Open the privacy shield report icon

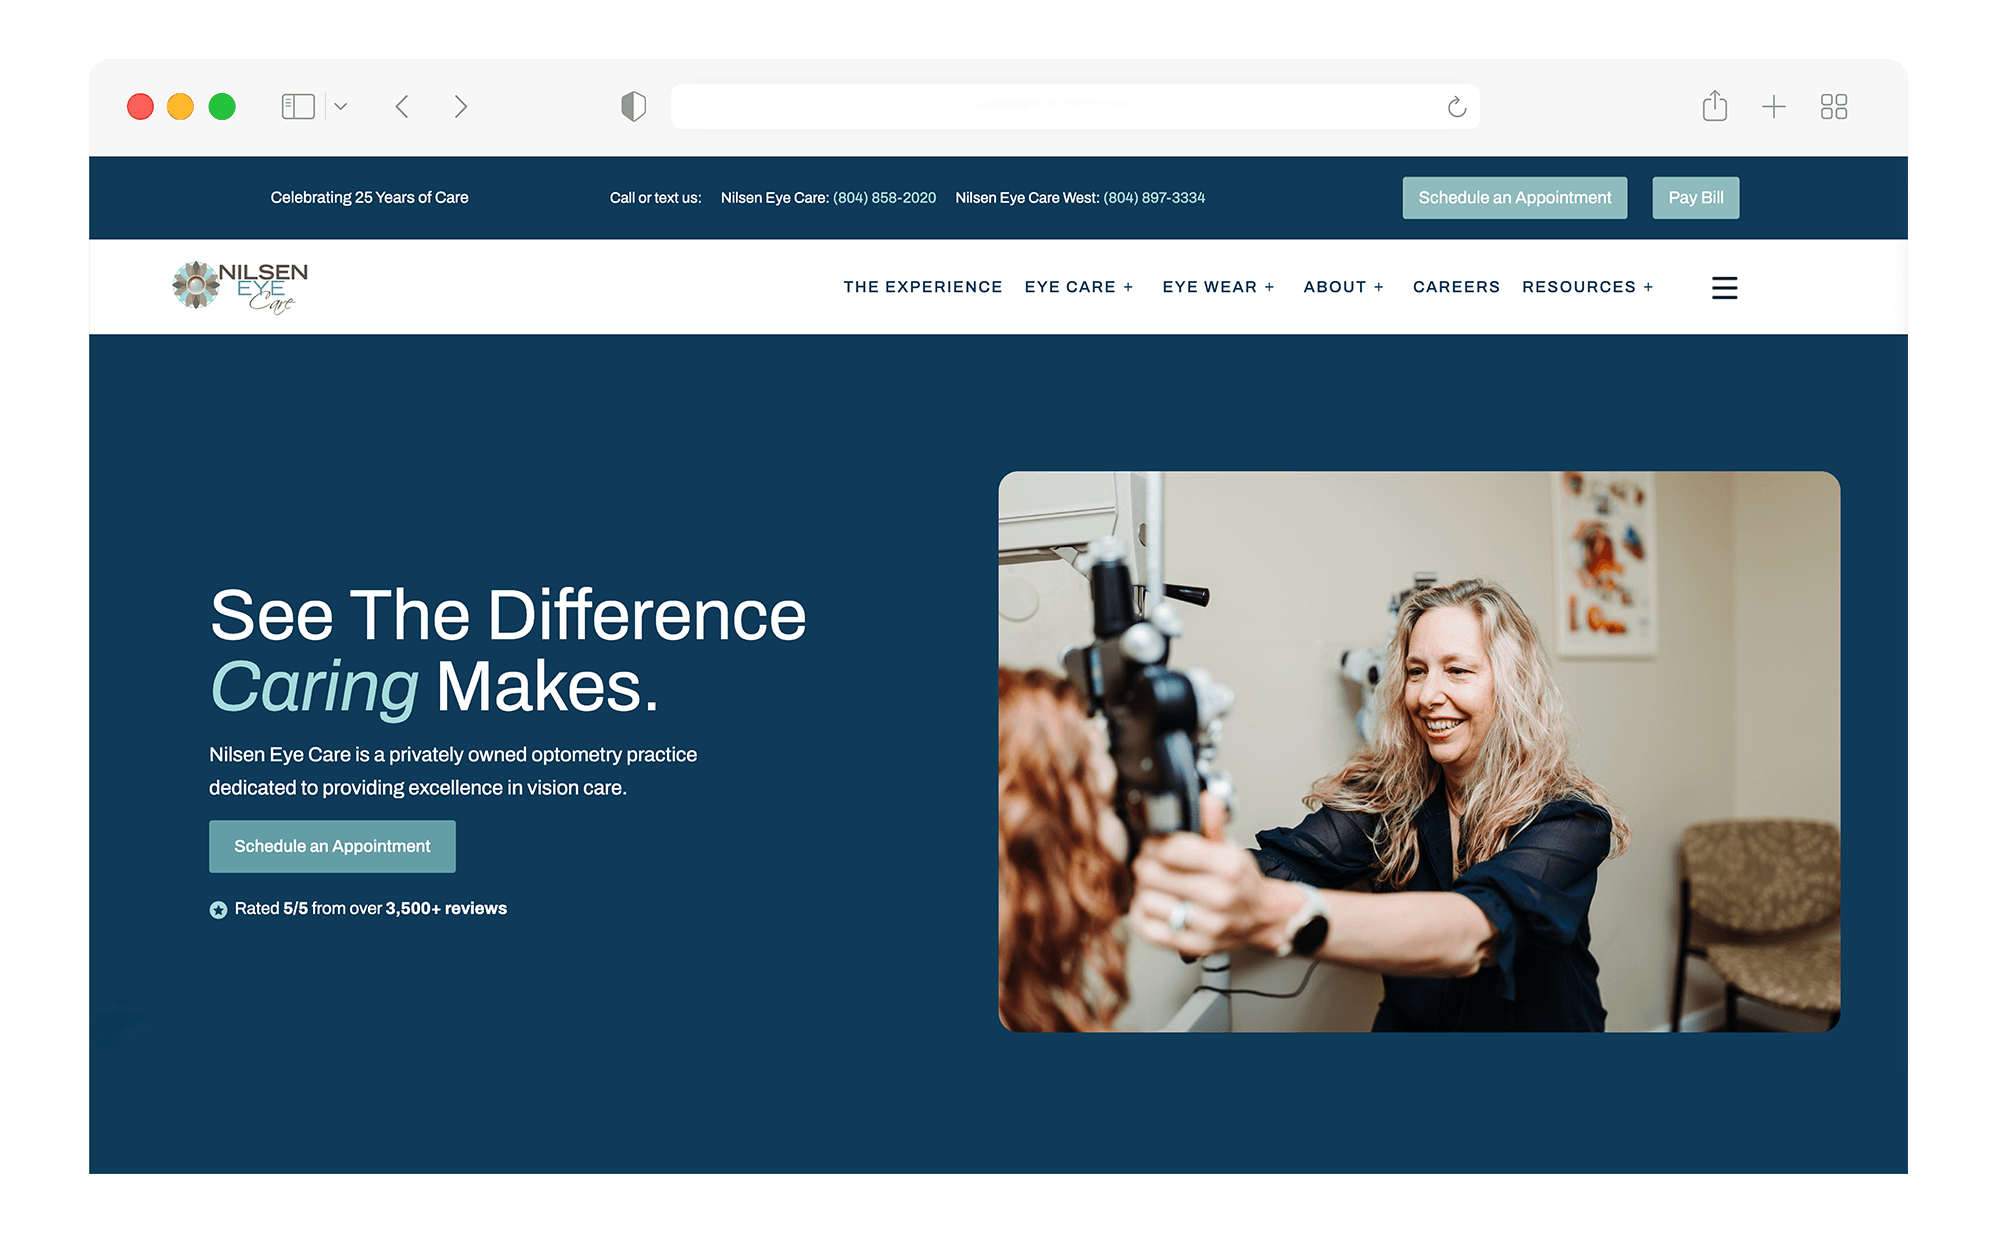(x=633, y=106)
